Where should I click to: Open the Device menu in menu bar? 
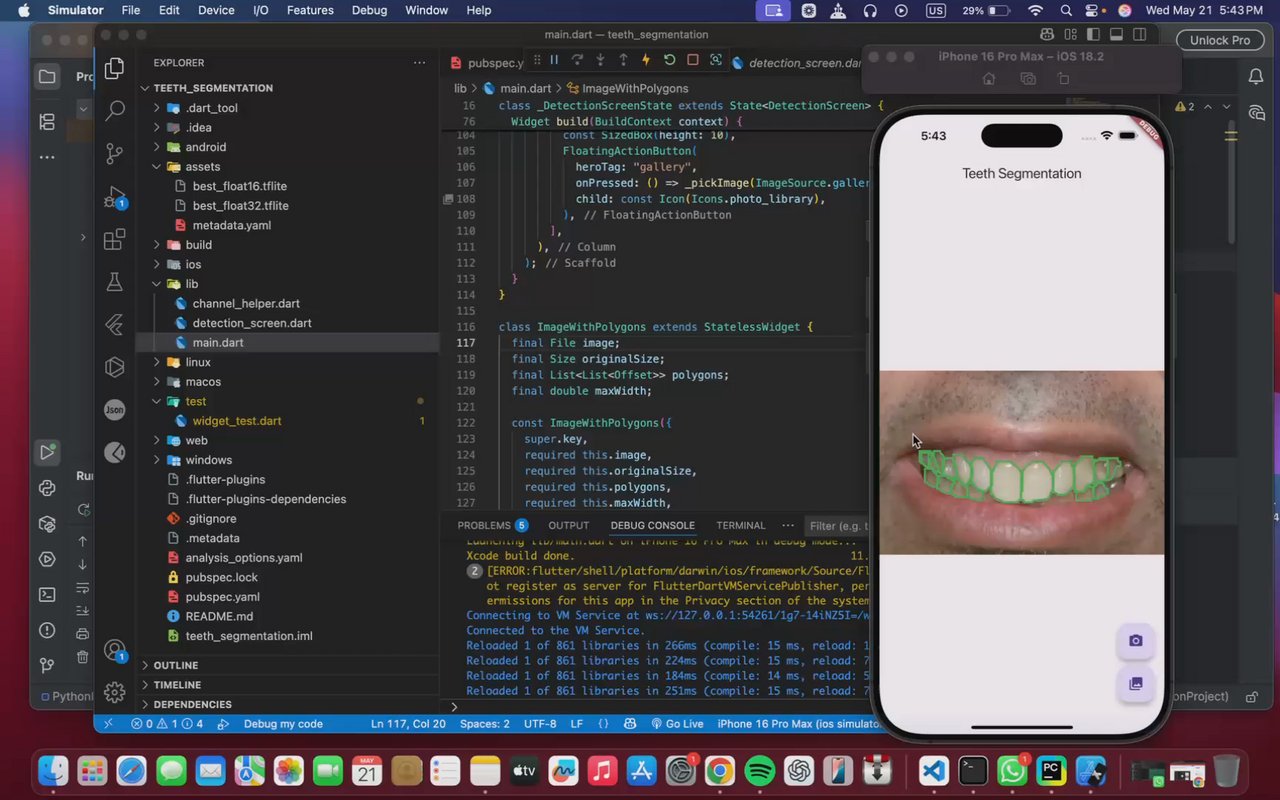[215, 10]
